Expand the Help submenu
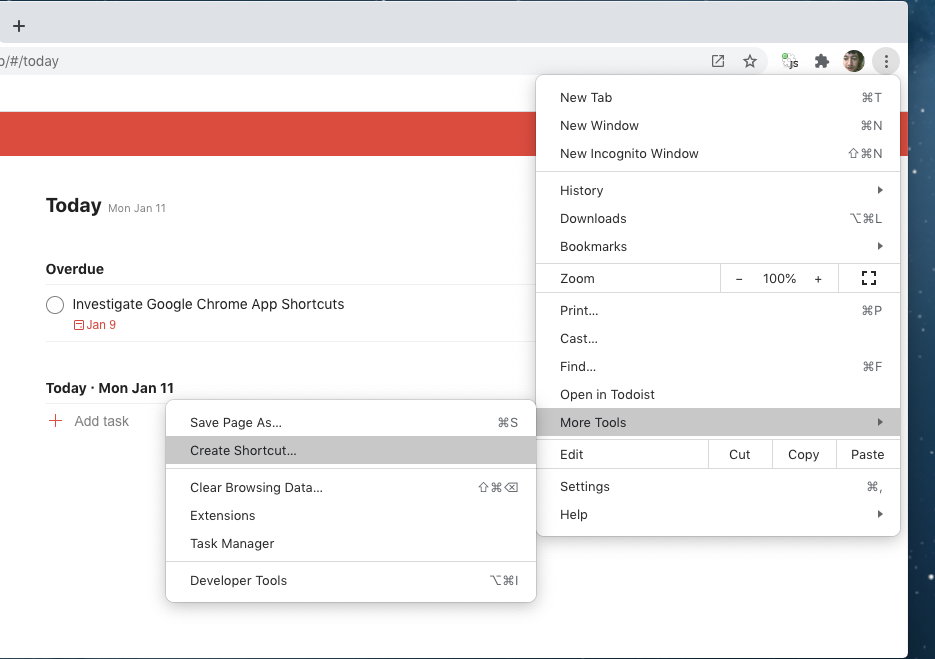The width and height of the screenshot is (935, 659). pos(718,514)
